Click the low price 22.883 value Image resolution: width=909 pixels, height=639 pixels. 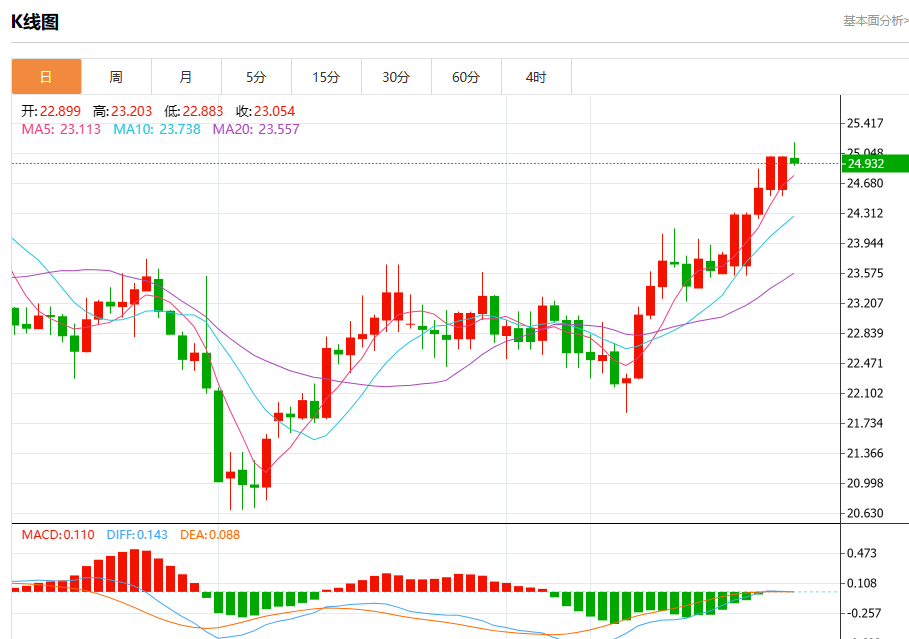point(203,111)
